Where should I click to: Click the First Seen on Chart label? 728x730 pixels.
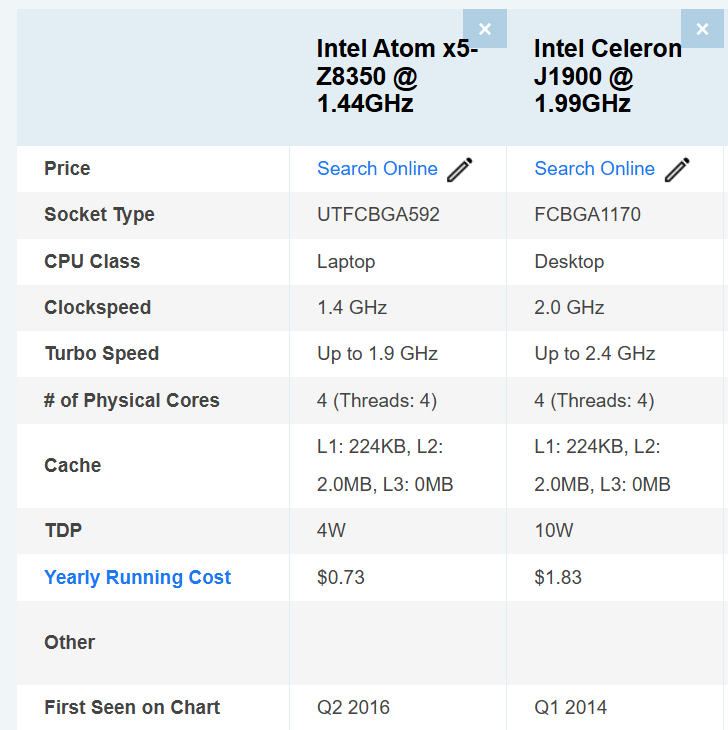[x=132, y=708]
